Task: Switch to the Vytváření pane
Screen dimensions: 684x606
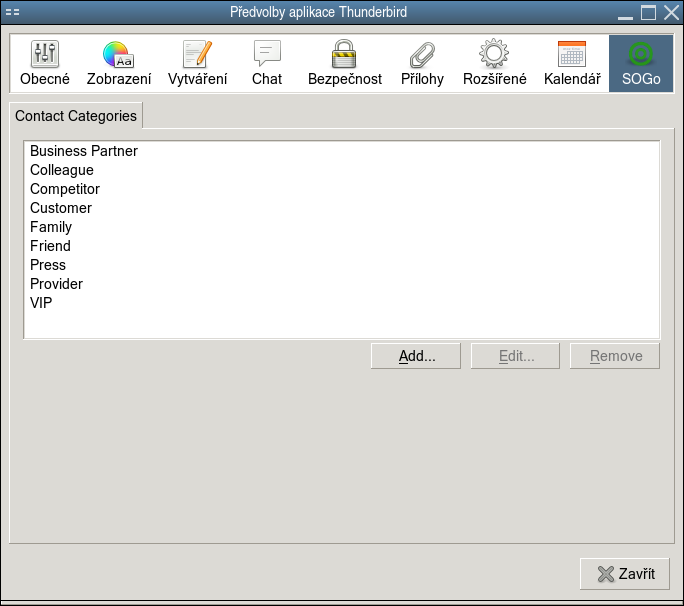Action: point(198,64)
